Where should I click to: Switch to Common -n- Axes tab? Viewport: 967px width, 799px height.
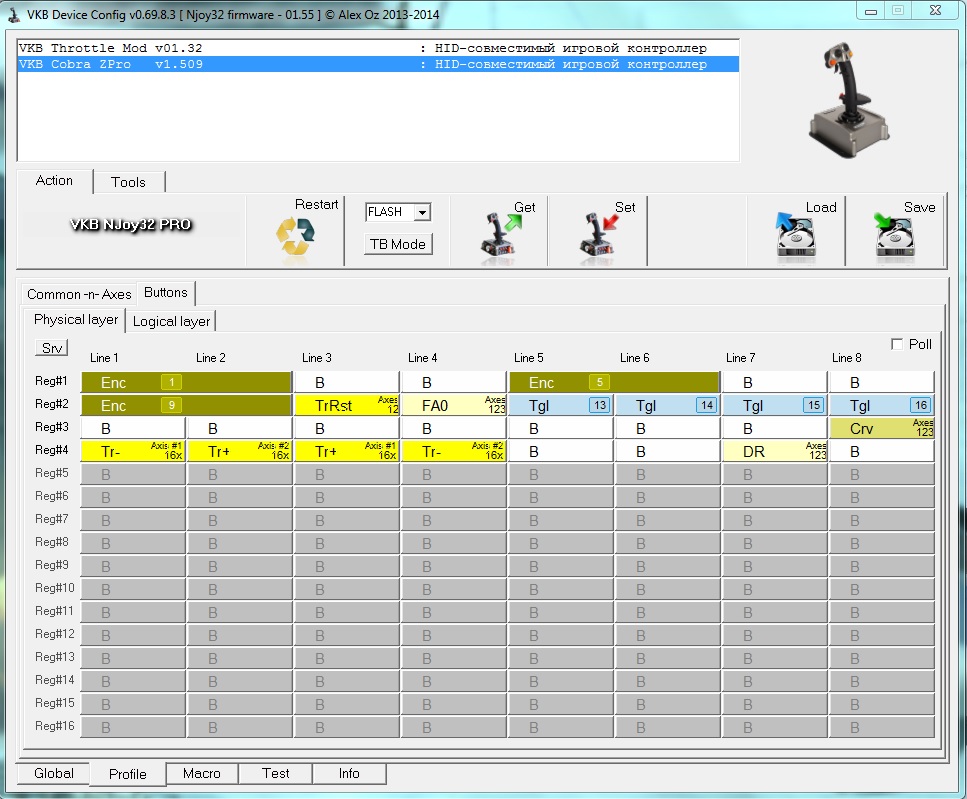(x=79, y=294)
